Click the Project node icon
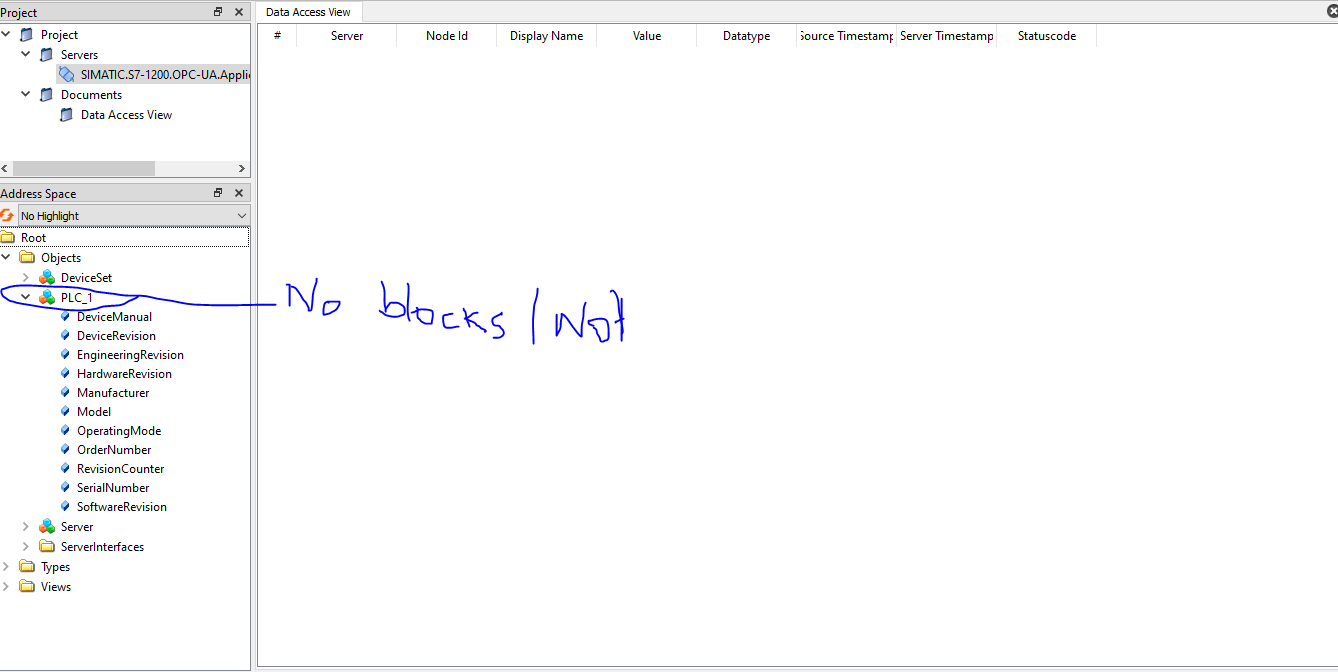The image size is (1338, 672). (x=26, y=35)
